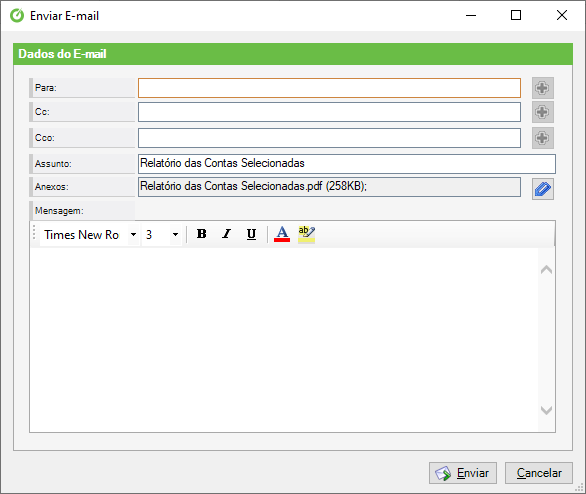This screenshot has width=586, height=494.
Task: Focus the Para recipient field
Action: point(329,88)
